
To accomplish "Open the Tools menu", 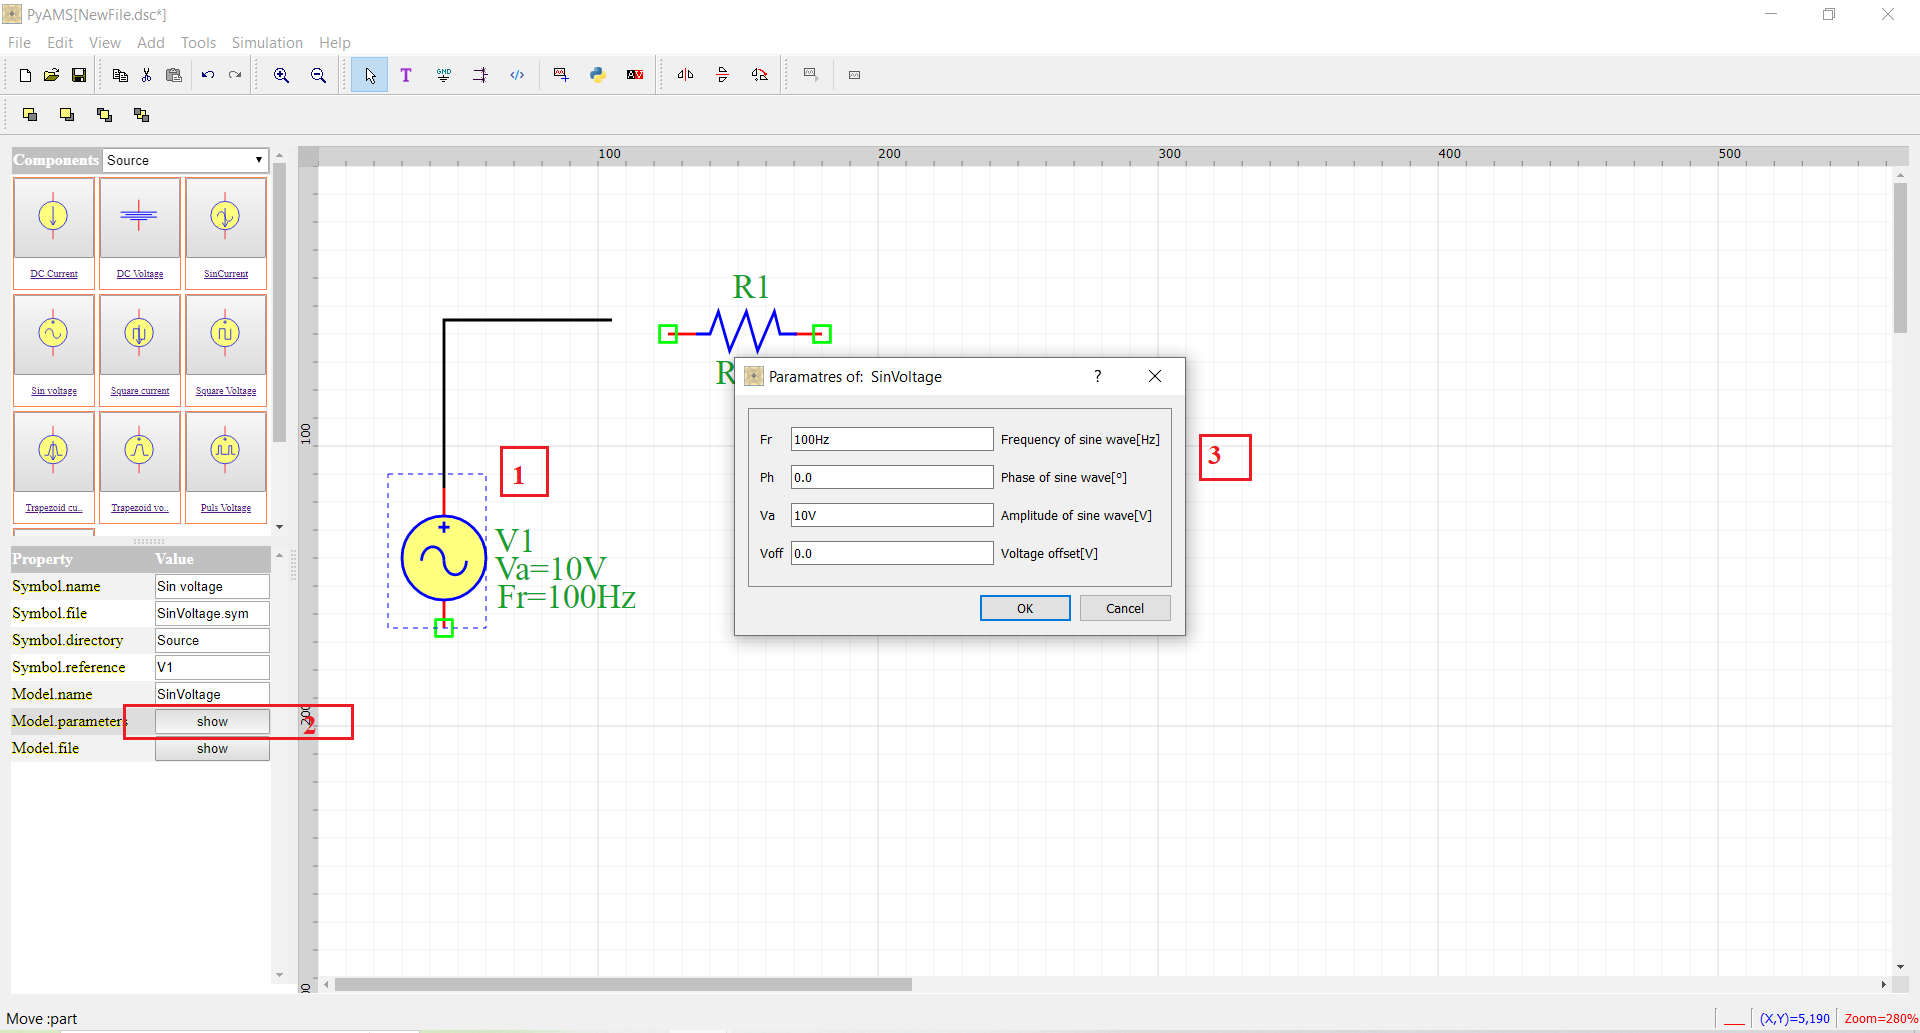I will pyautogui.click(x=198, y=42).
